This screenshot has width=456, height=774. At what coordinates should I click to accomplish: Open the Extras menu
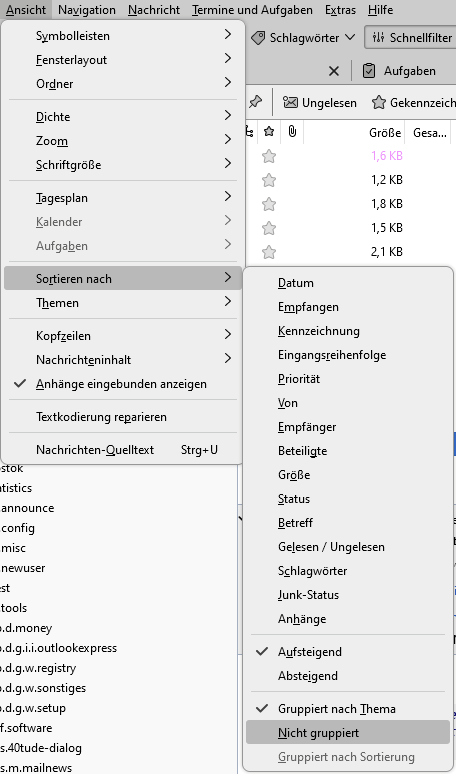[x=340, y=10]
